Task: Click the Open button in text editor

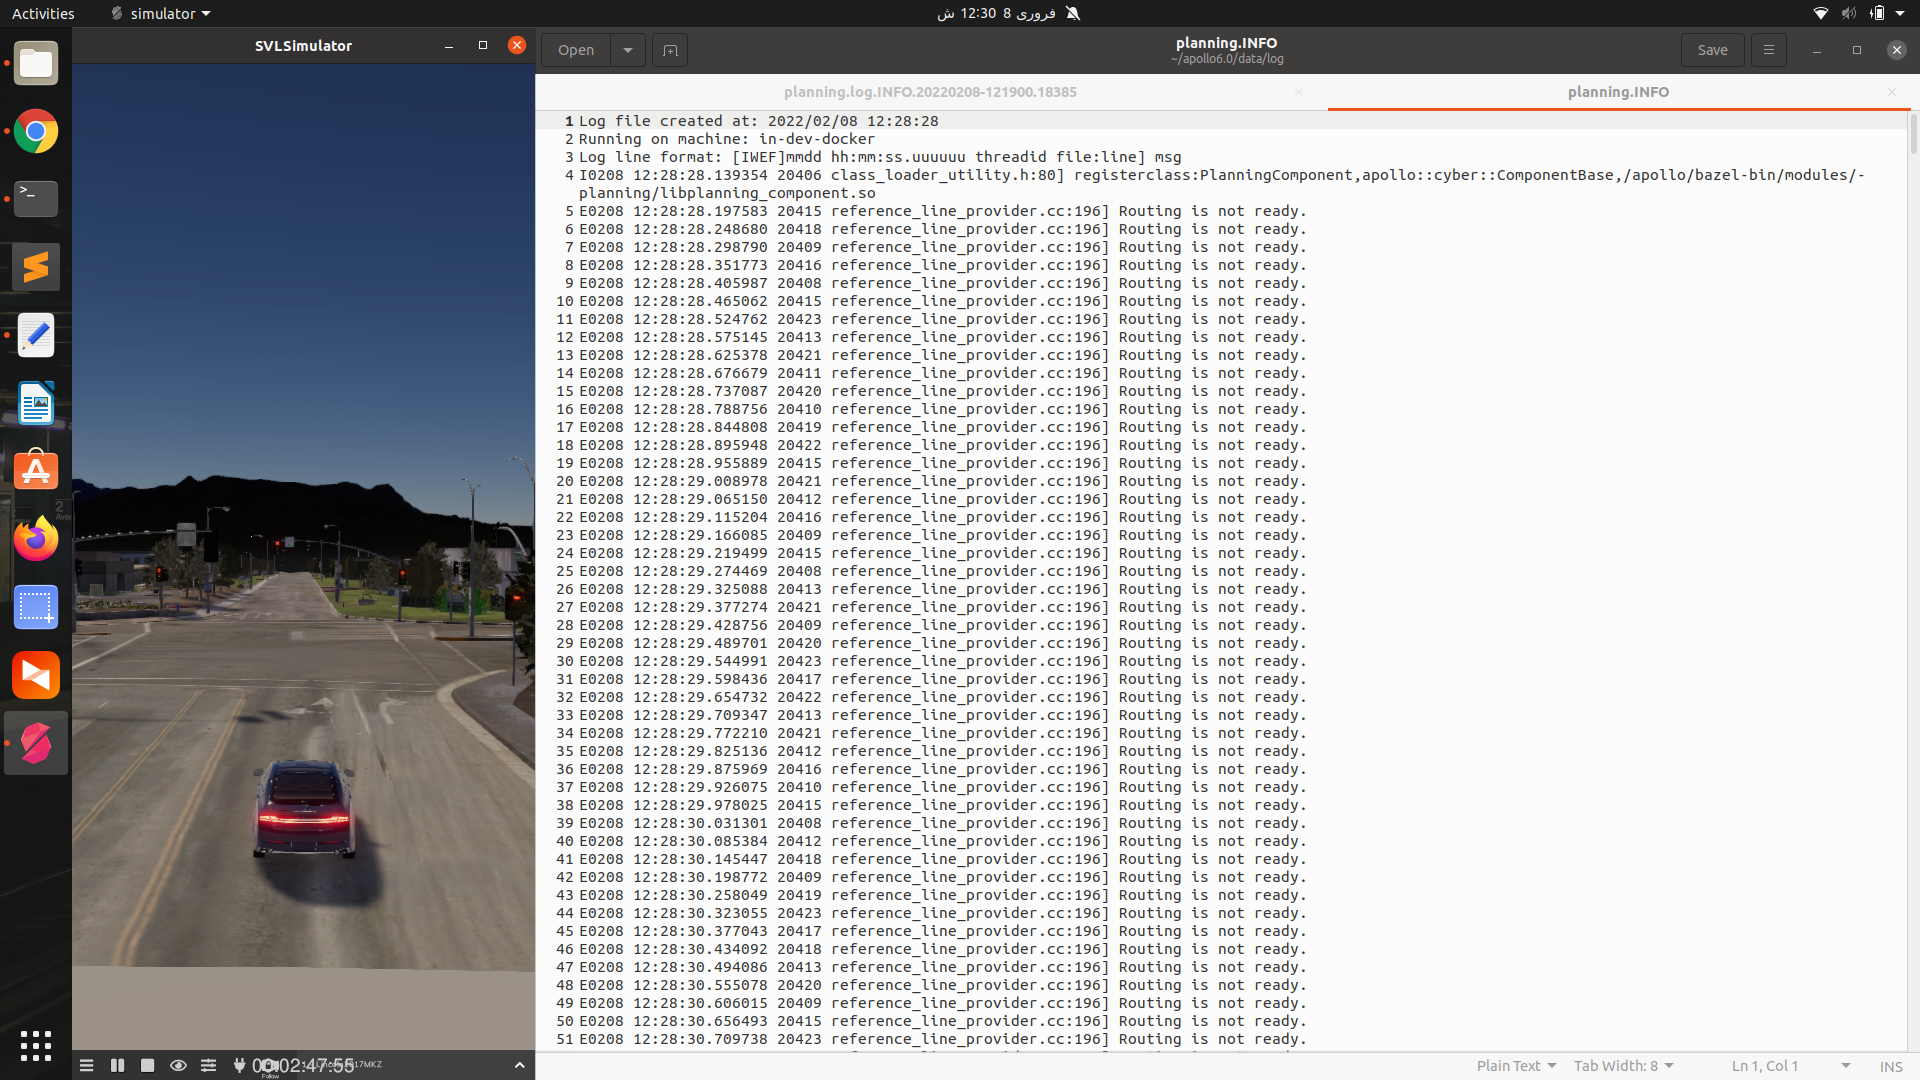Action: click(576, 50)
